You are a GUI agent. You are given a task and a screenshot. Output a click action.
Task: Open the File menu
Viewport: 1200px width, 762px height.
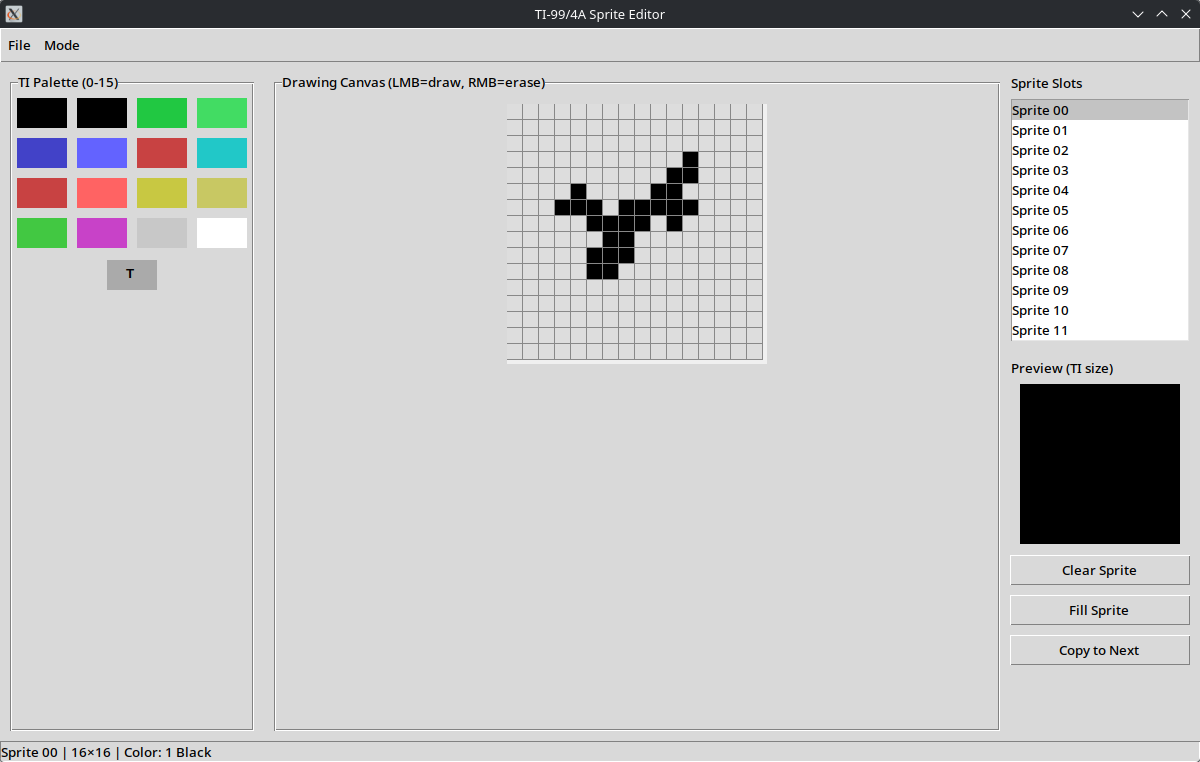19,45
